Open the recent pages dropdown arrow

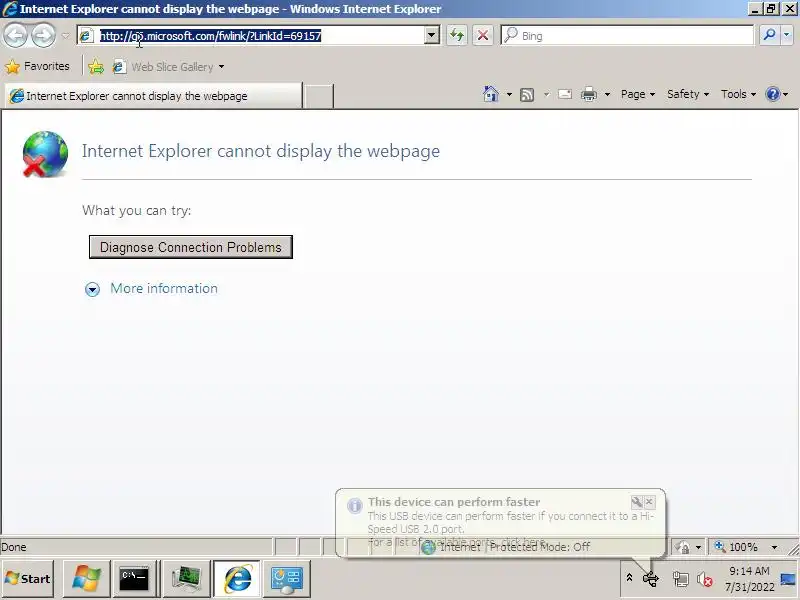65,36
